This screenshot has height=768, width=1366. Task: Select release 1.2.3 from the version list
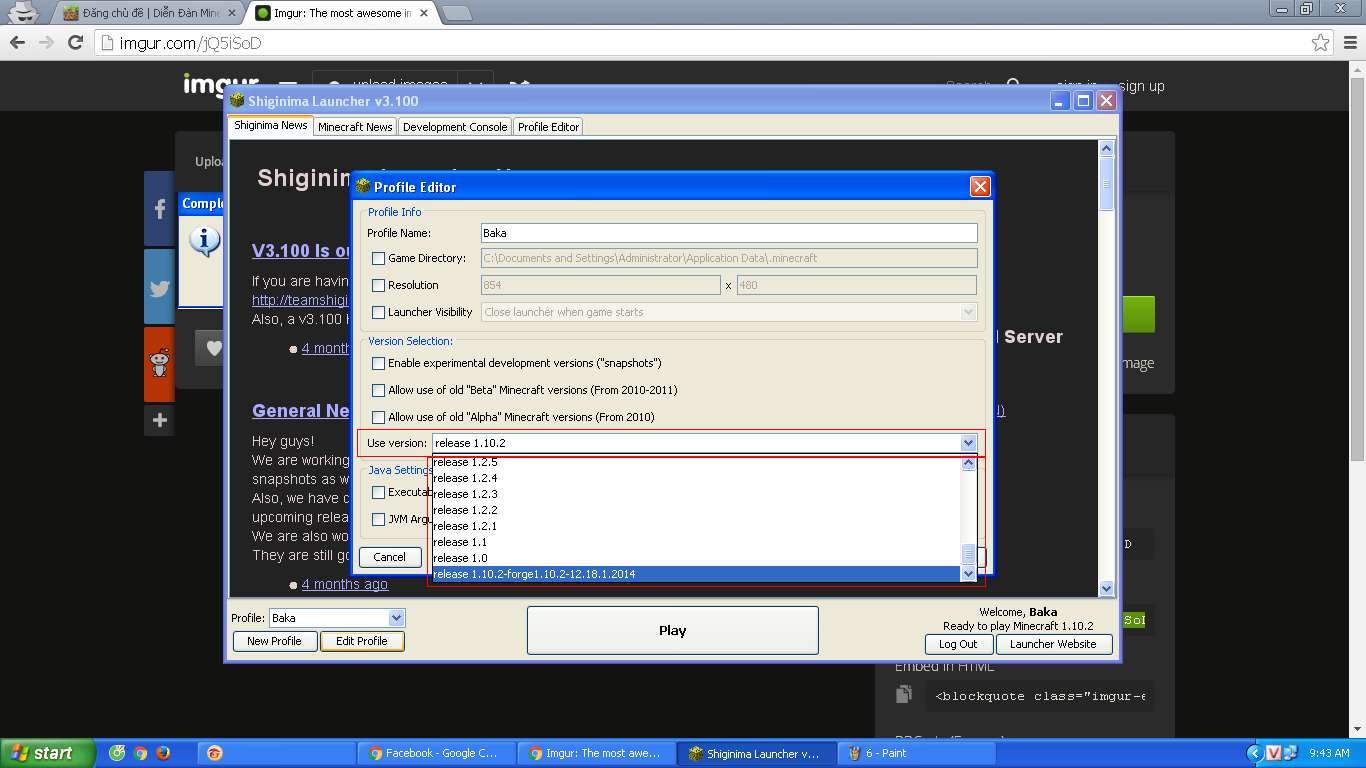(x=694, y=494)
